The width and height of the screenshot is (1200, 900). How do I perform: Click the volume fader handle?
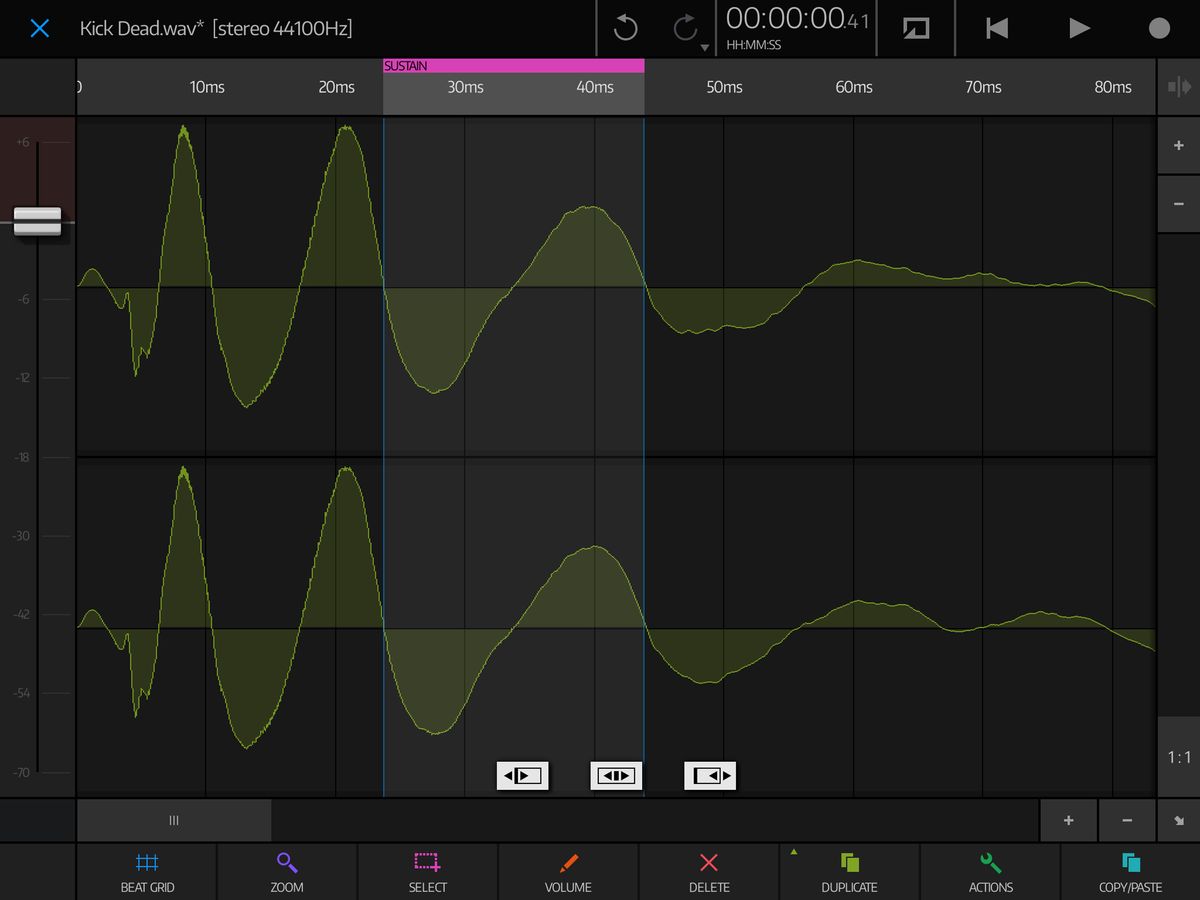(37, 221)
